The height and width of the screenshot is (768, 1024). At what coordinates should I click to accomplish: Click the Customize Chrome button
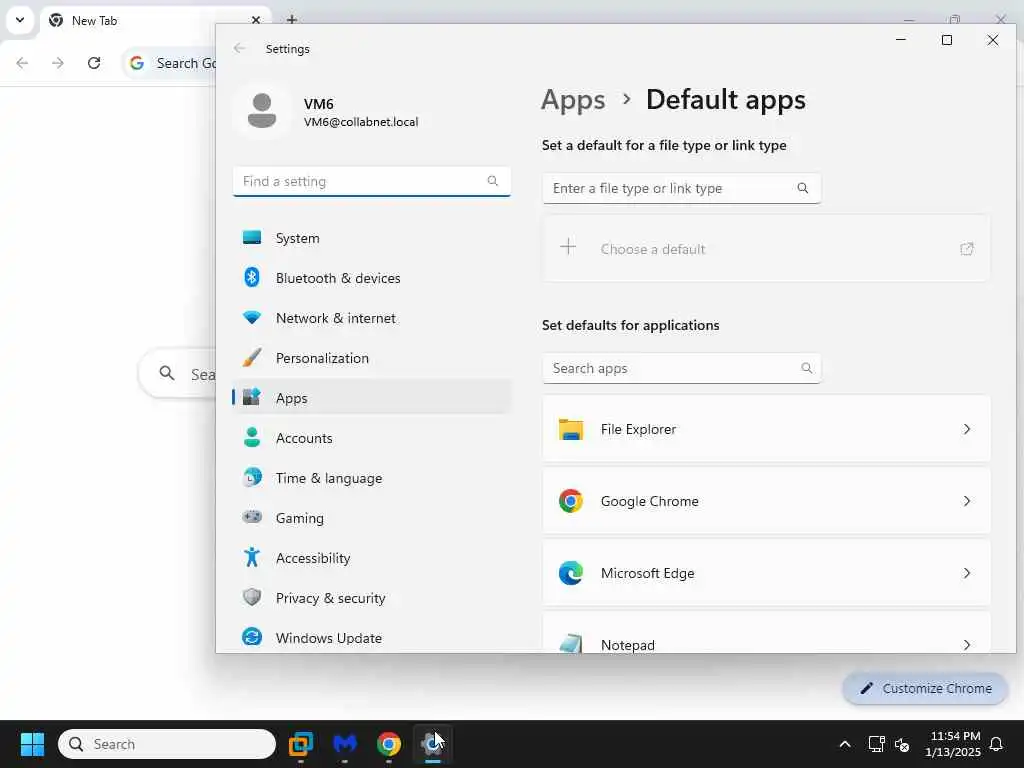(925, 688)
